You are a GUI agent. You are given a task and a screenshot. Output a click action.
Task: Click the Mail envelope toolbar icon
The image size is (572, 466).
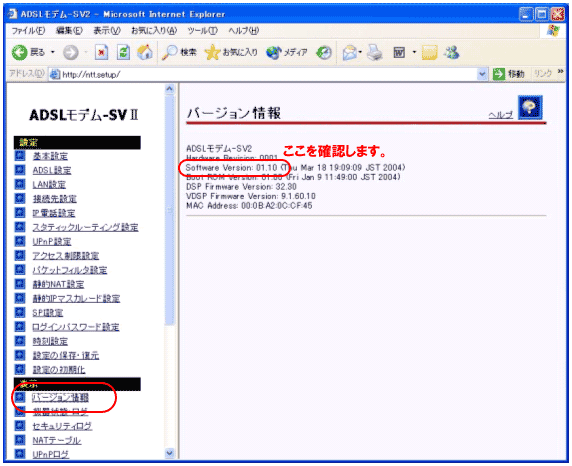click(x=349, y=53)
